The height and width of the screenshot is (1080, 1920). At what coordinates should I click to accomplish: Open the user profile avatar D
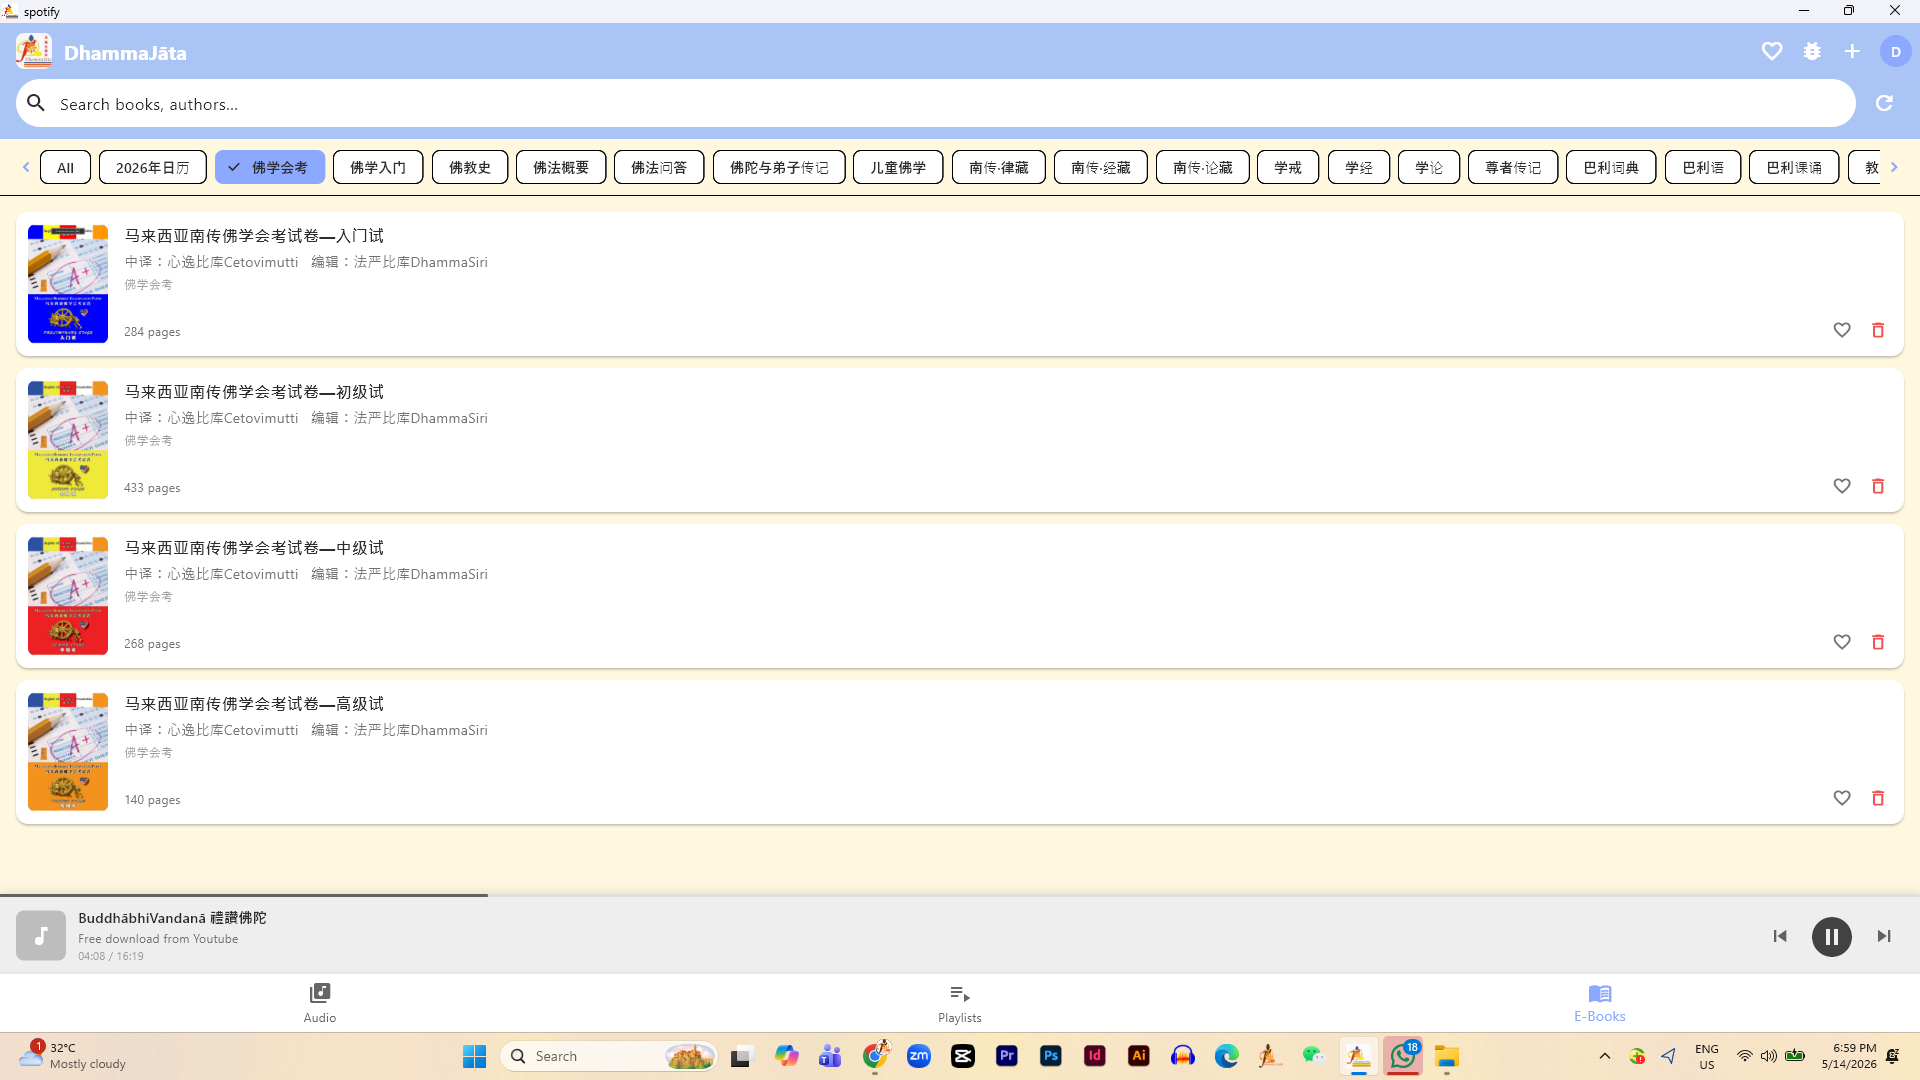tap(1895, 52)
